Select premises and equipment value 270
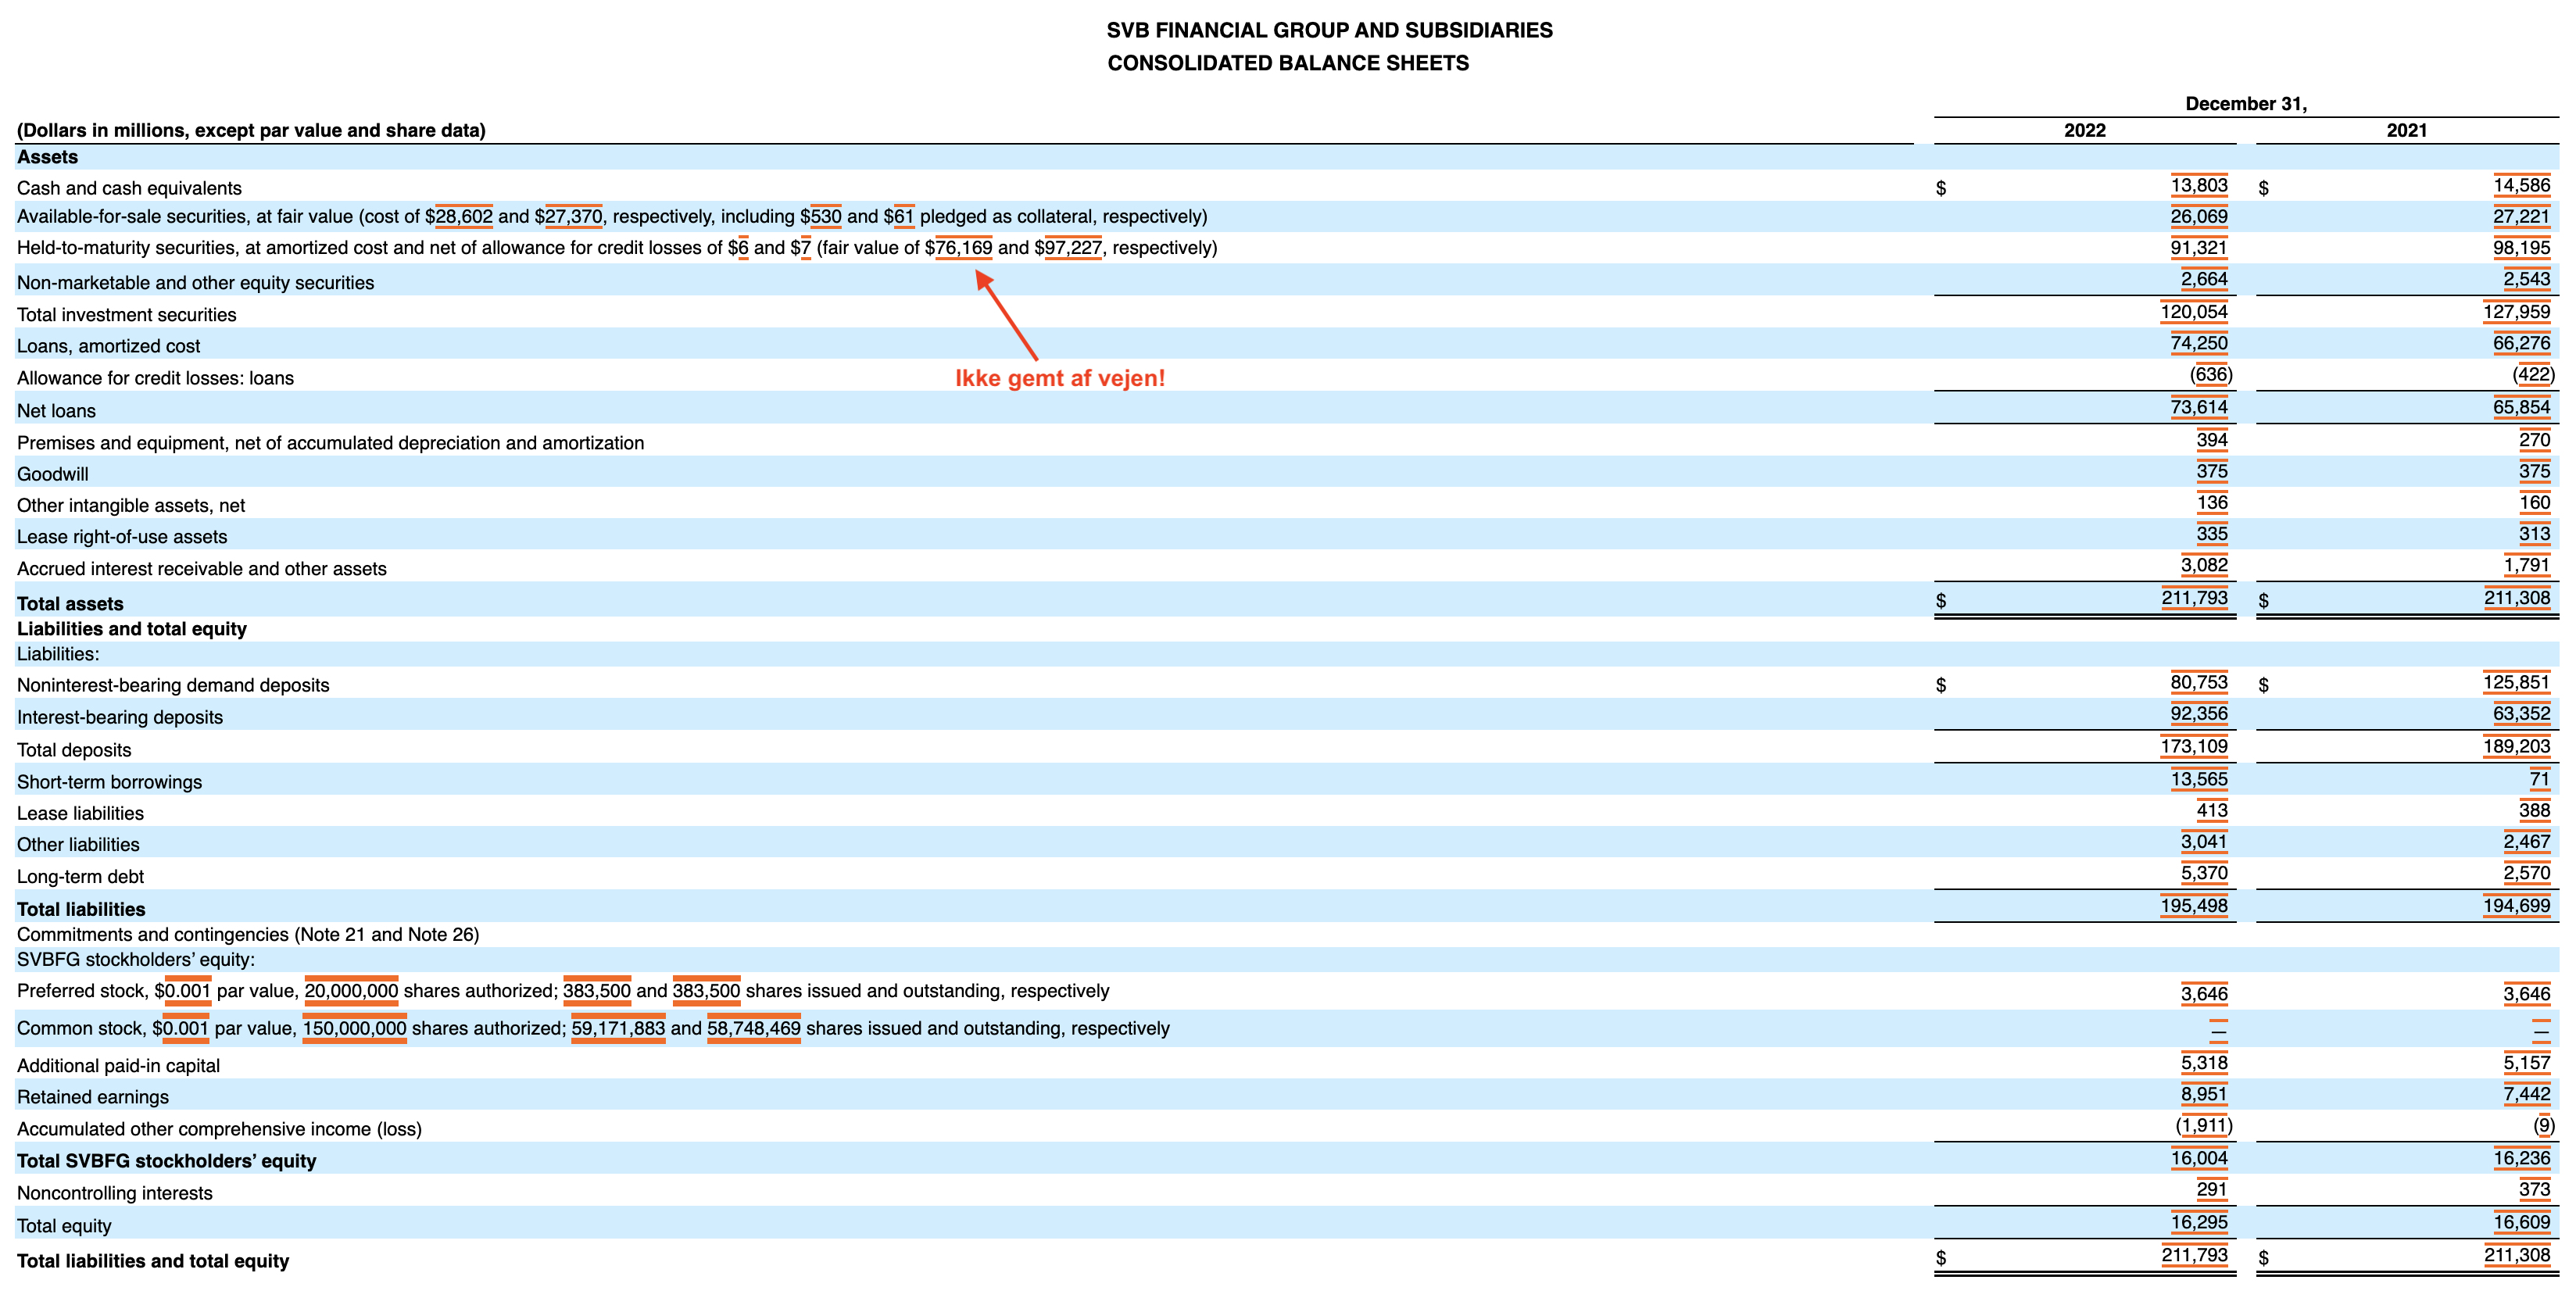 (2534, 440)
